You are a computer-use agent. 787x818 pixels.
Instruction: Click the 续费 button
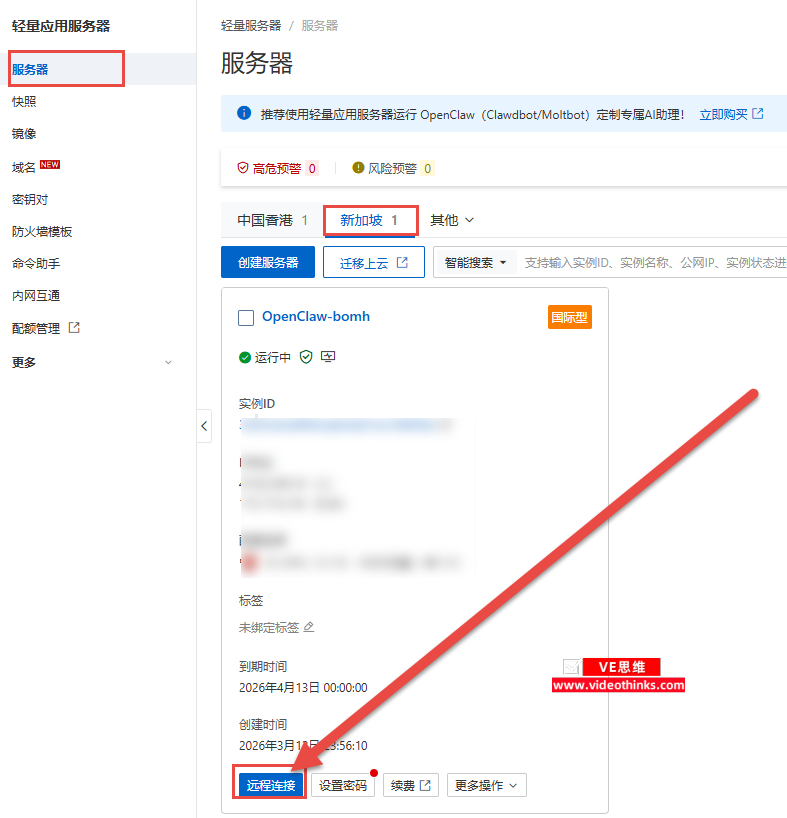411,785
